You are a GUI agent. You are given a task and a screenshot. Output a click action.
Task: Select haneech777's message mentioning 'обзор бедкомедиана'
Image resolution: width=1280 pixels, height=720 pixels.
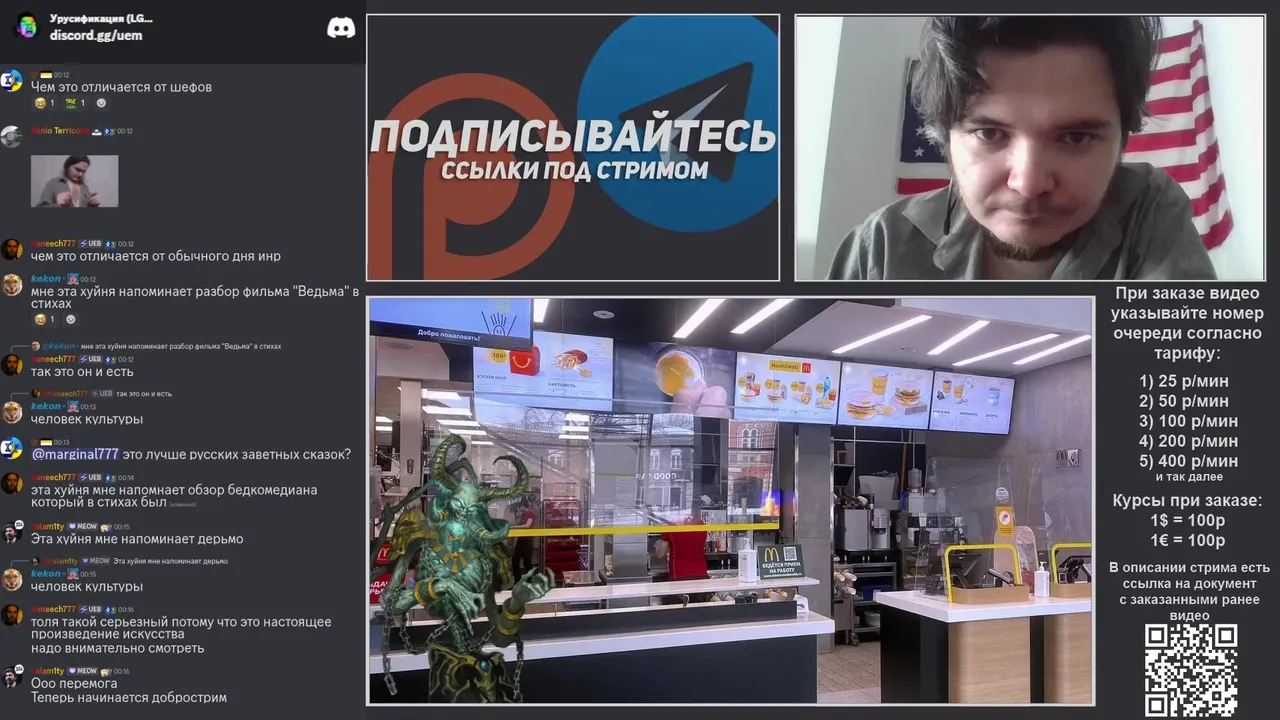pos(174,496)
